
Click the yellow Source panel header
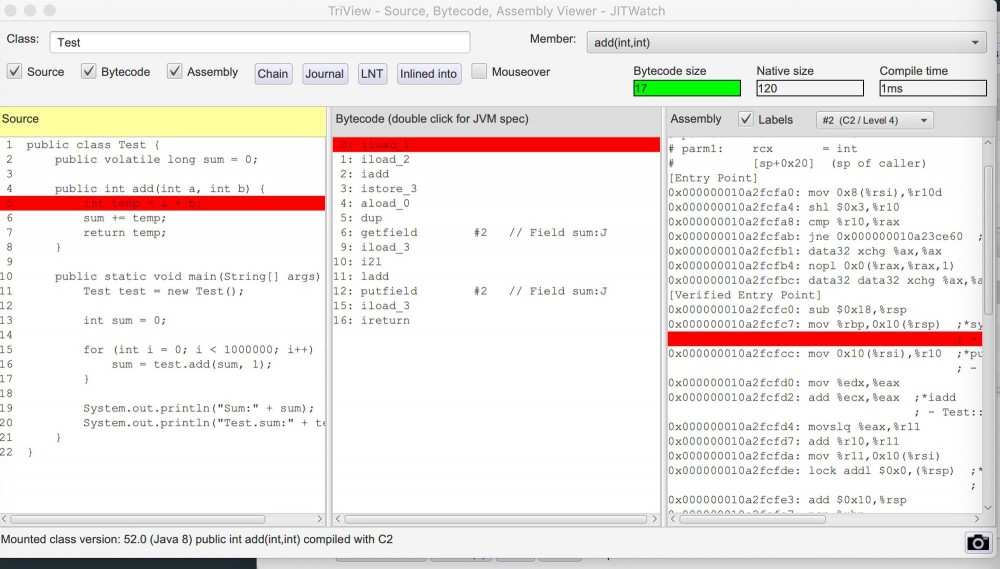[x=163, y=121]
